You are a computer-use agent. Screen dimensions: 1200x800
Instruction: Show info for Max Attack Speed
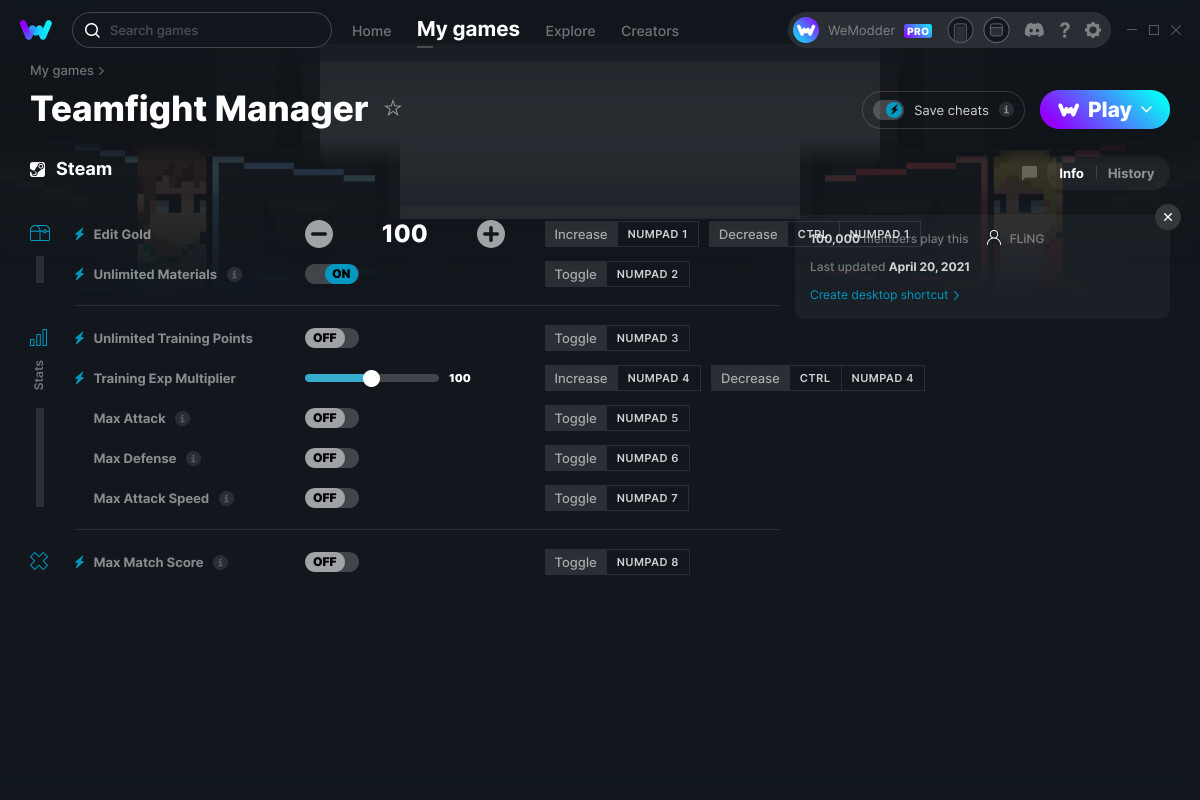click(x=226, y=498)
